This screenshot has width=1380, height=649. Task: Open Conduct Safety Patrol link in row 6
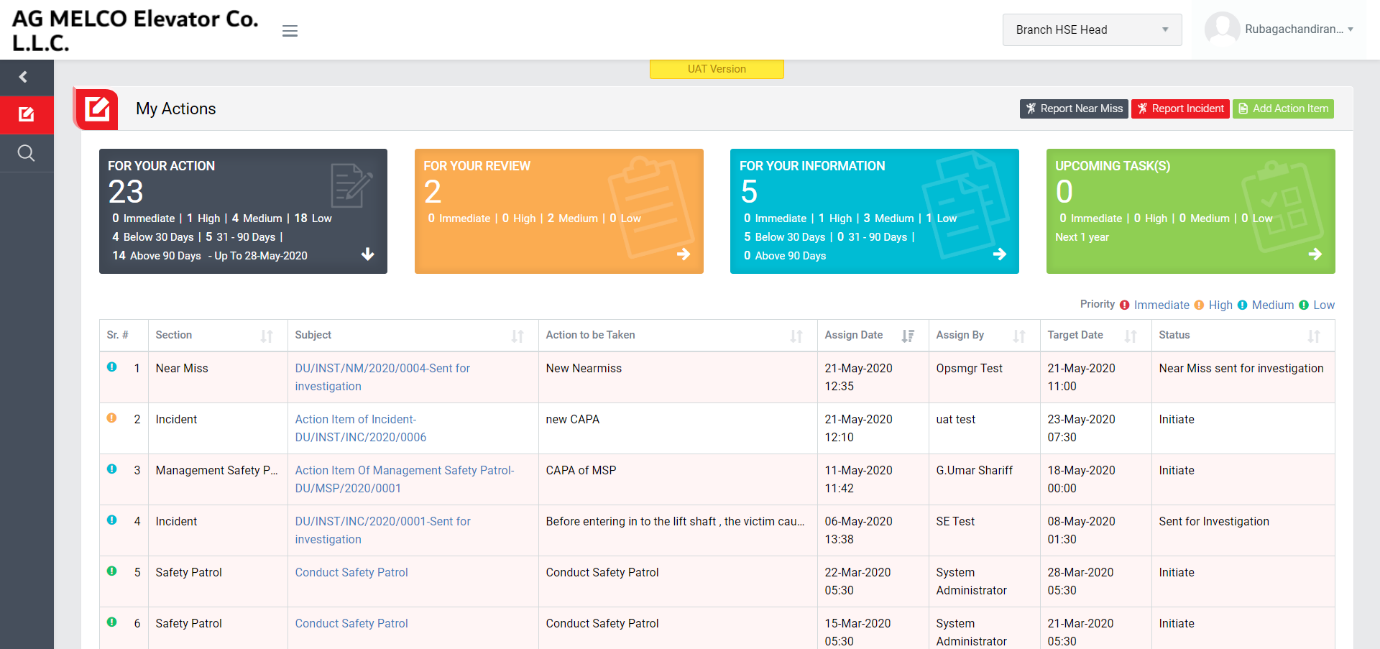tap(351, 623)
